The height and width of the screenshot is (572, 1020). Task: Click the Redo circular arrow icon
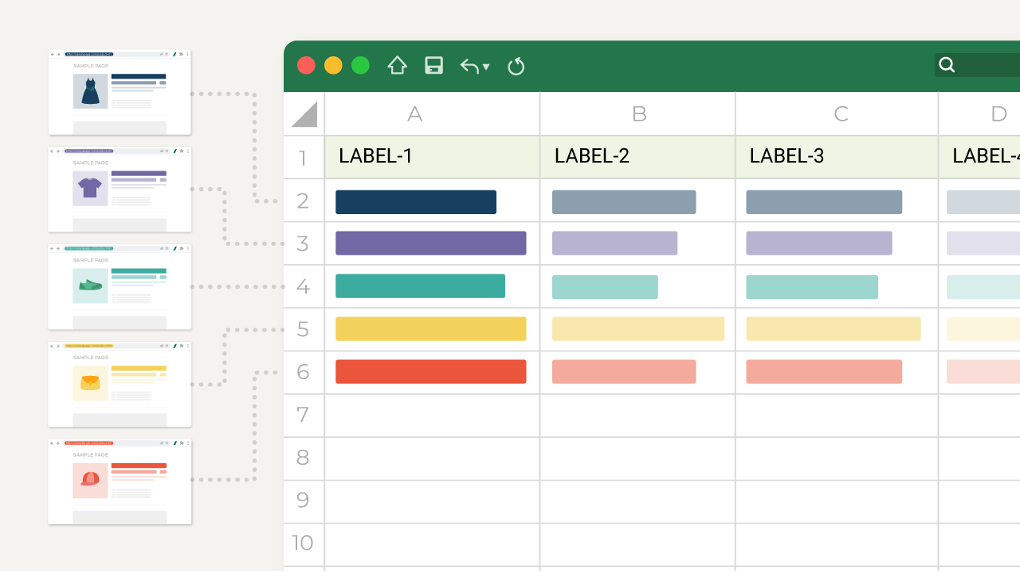point(516,66)
